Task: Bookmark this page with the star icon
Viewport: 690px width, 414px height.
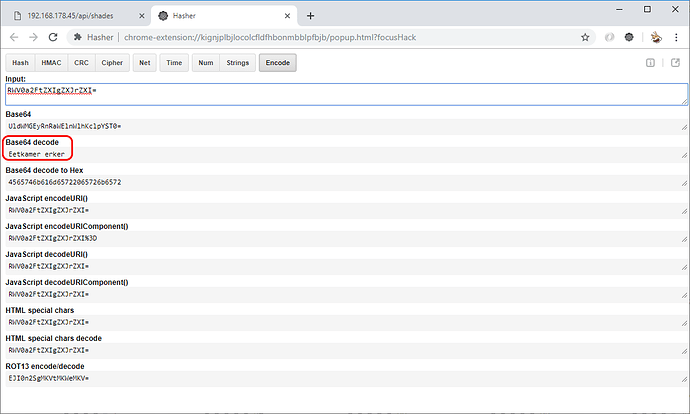Action: [x=585, y=37]
